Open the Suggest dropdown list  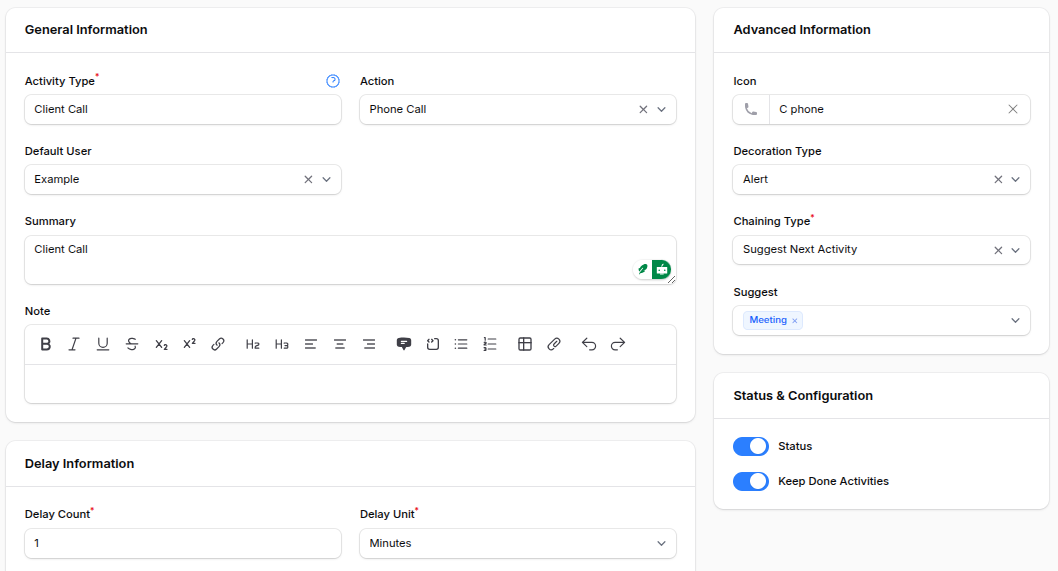click(x=1015, y=320)
